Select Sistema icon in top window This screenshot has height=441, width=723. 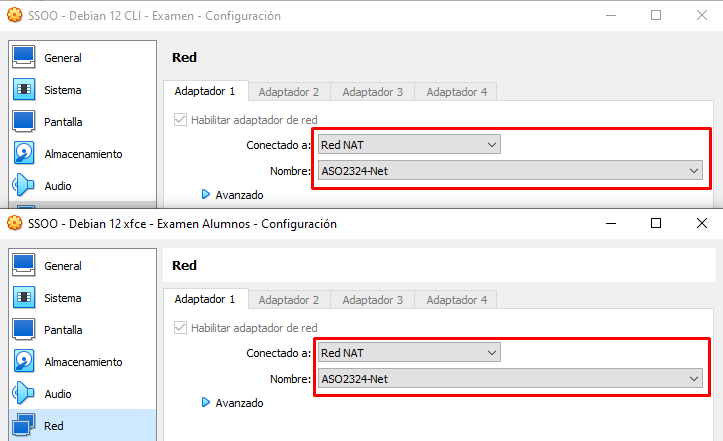24,90
